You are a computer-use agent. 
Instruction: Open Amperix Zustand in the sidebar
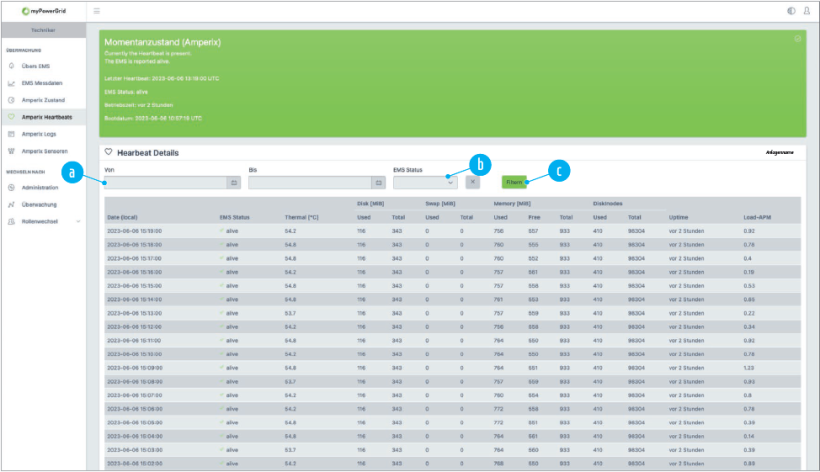[43, 100]
